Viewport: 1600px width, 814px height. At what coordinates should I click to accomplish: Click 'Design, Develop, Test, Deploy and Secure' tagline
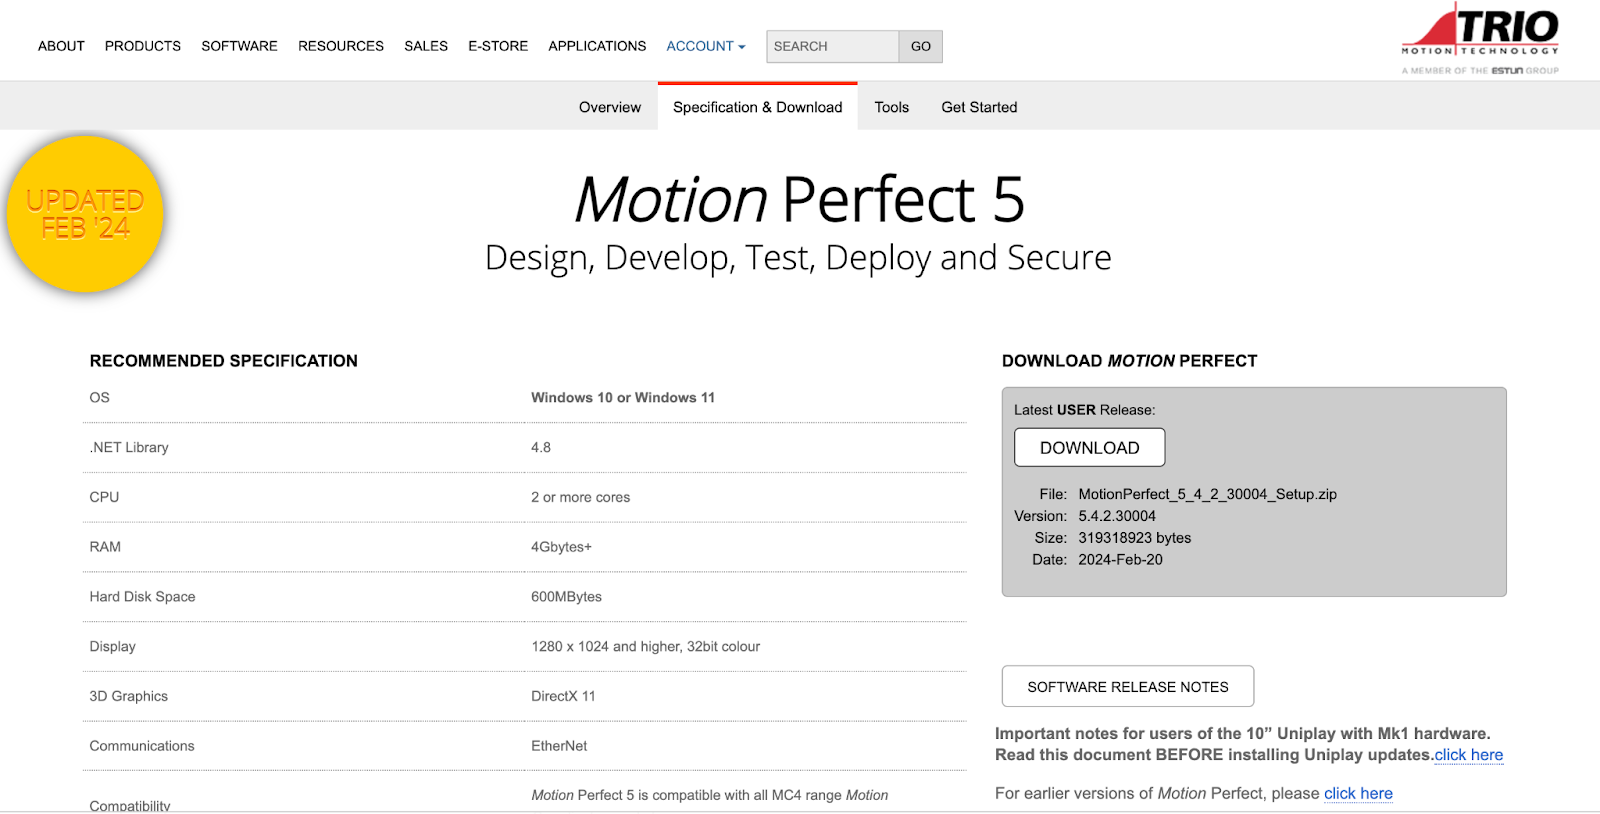point(798,258)
